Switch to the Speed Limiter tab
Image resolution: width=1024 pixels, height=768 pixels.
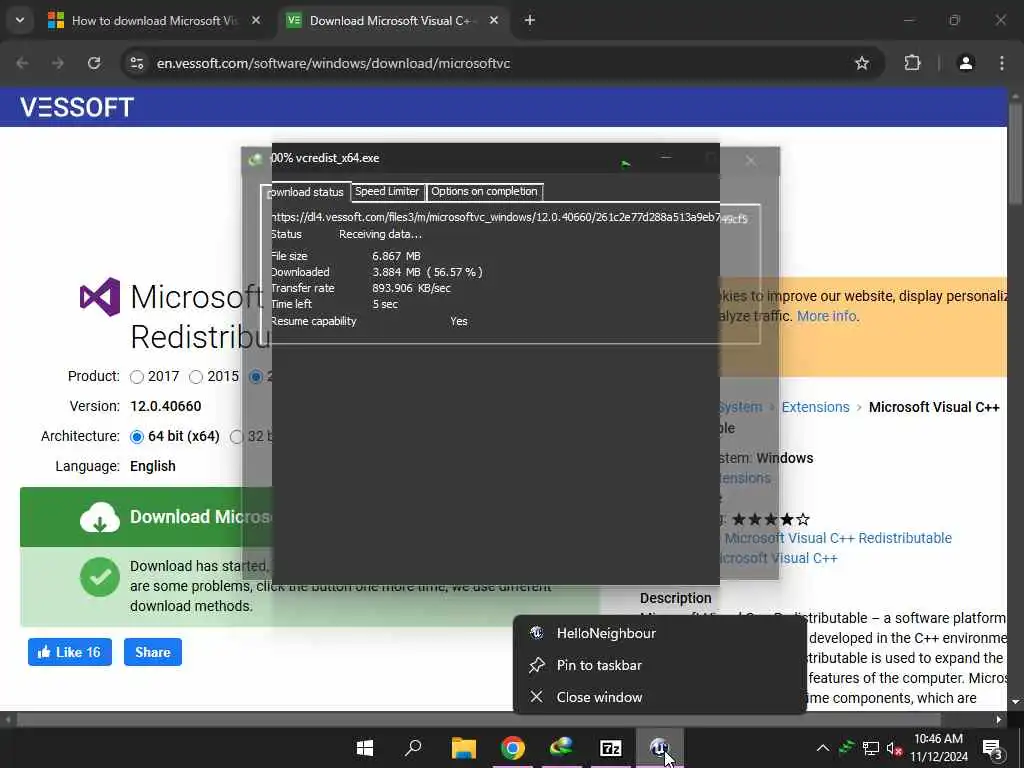coord(387,191)
